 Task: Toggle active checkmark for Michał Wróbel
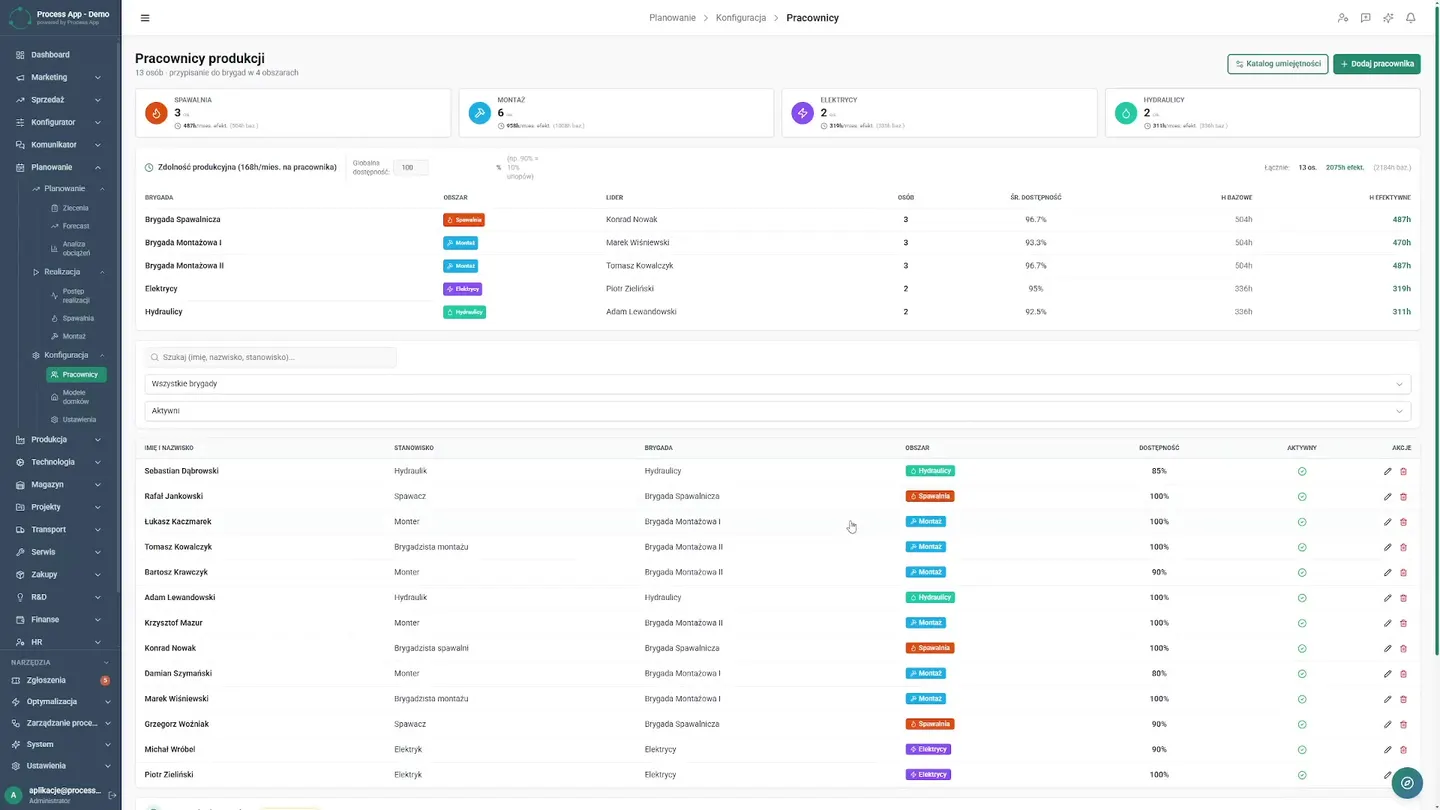pos(1302,749)
